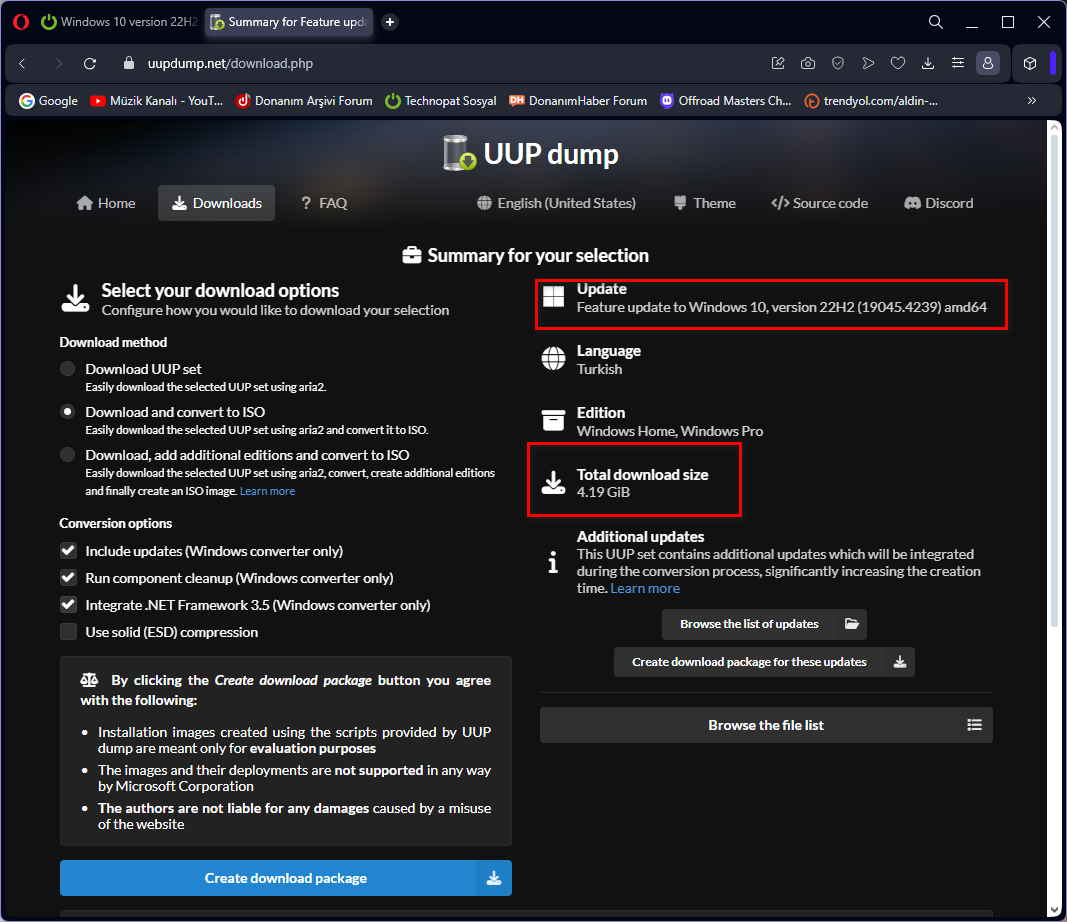Expand hidden bookmarks with double chevron
1067x922 pixels.
click(1032, 101)
